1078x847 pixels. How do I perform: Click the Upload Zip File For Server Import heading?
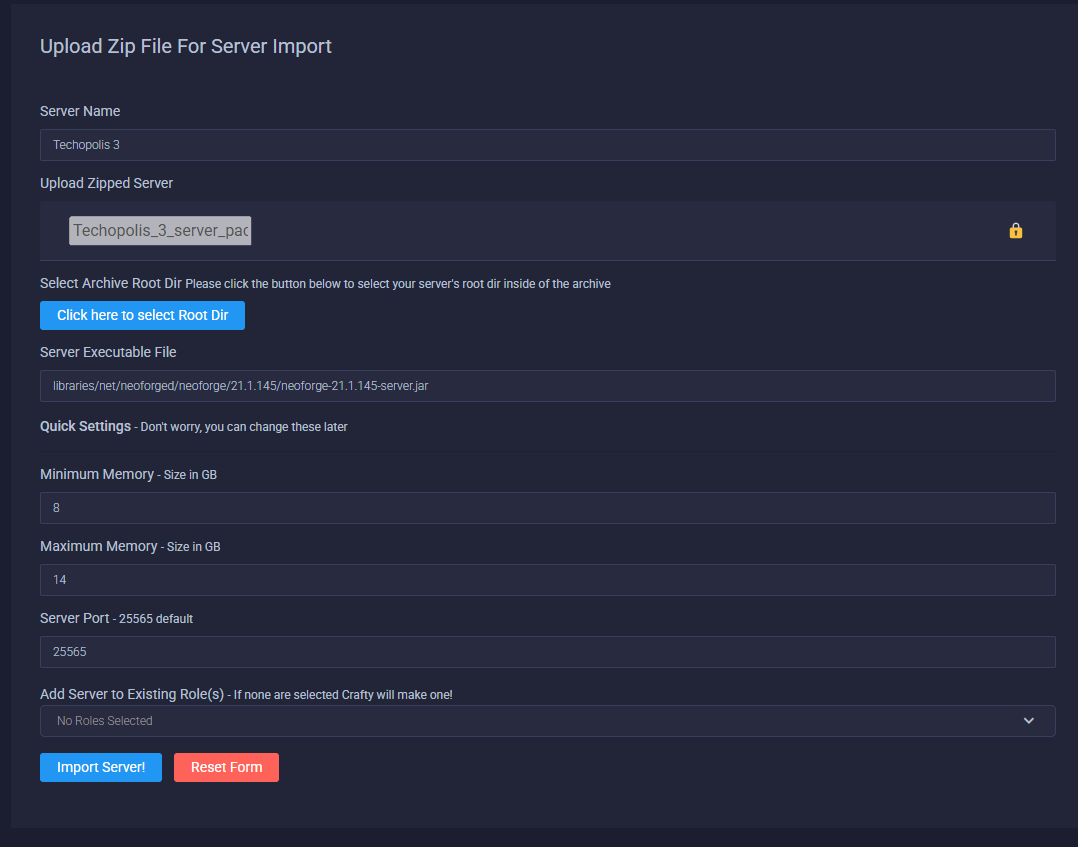coord(186,46)
